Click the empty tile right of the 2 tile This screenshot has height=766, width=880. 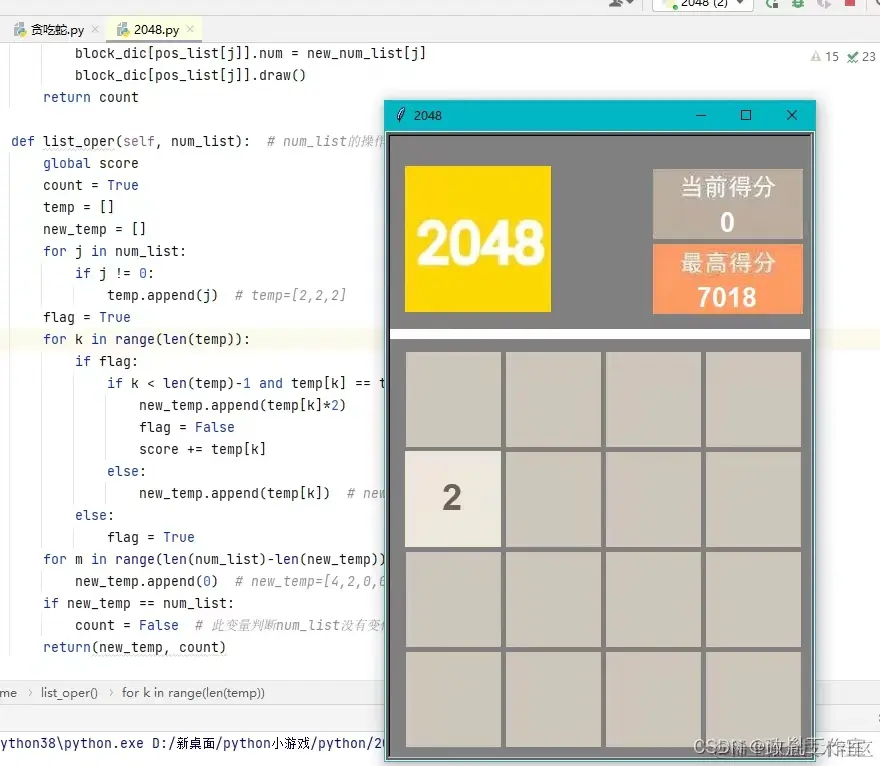click(x=553, y=499)
